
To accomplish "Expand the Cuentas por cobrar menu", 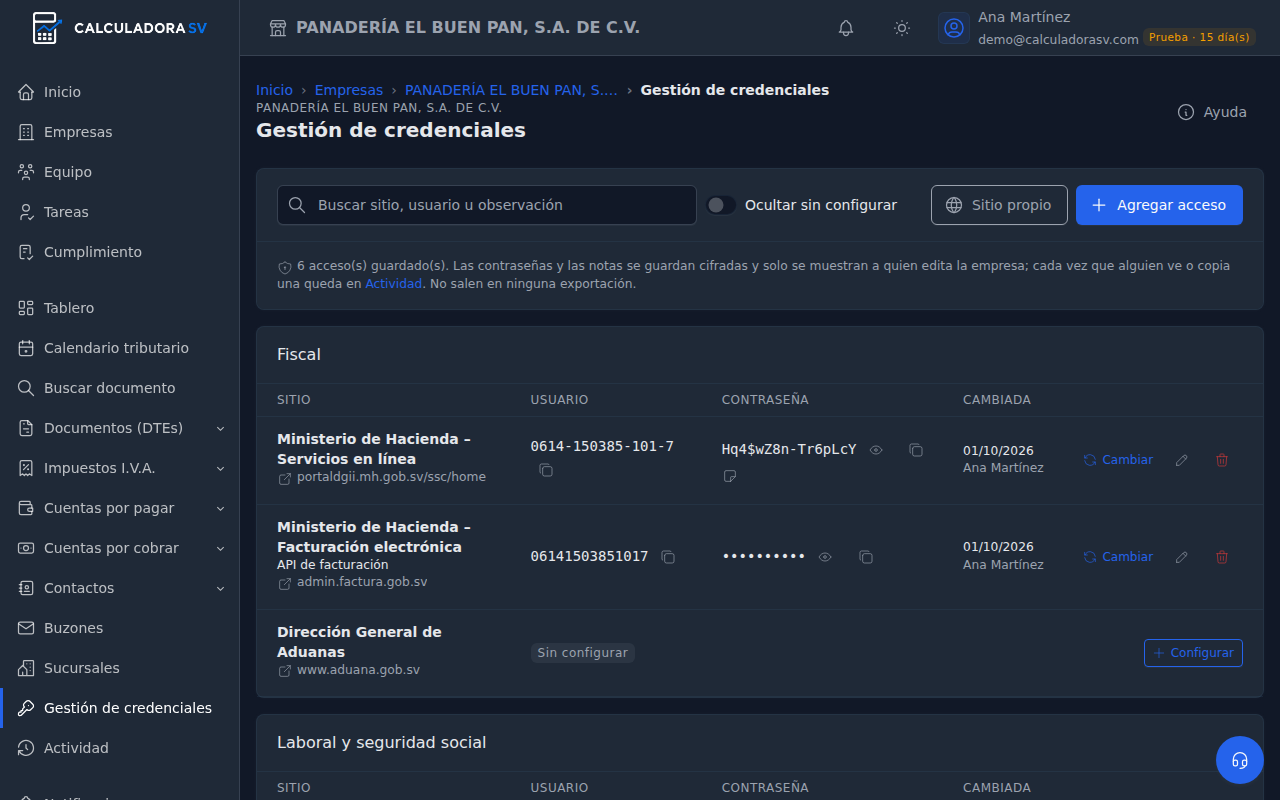I will [120, 548].
